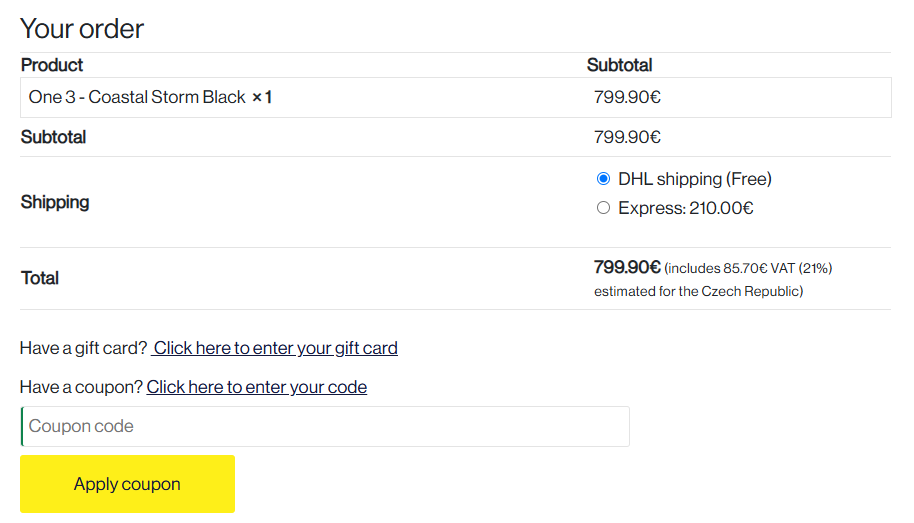
Task: Click the Subtotal column header
Action: (x=619, y=65)
